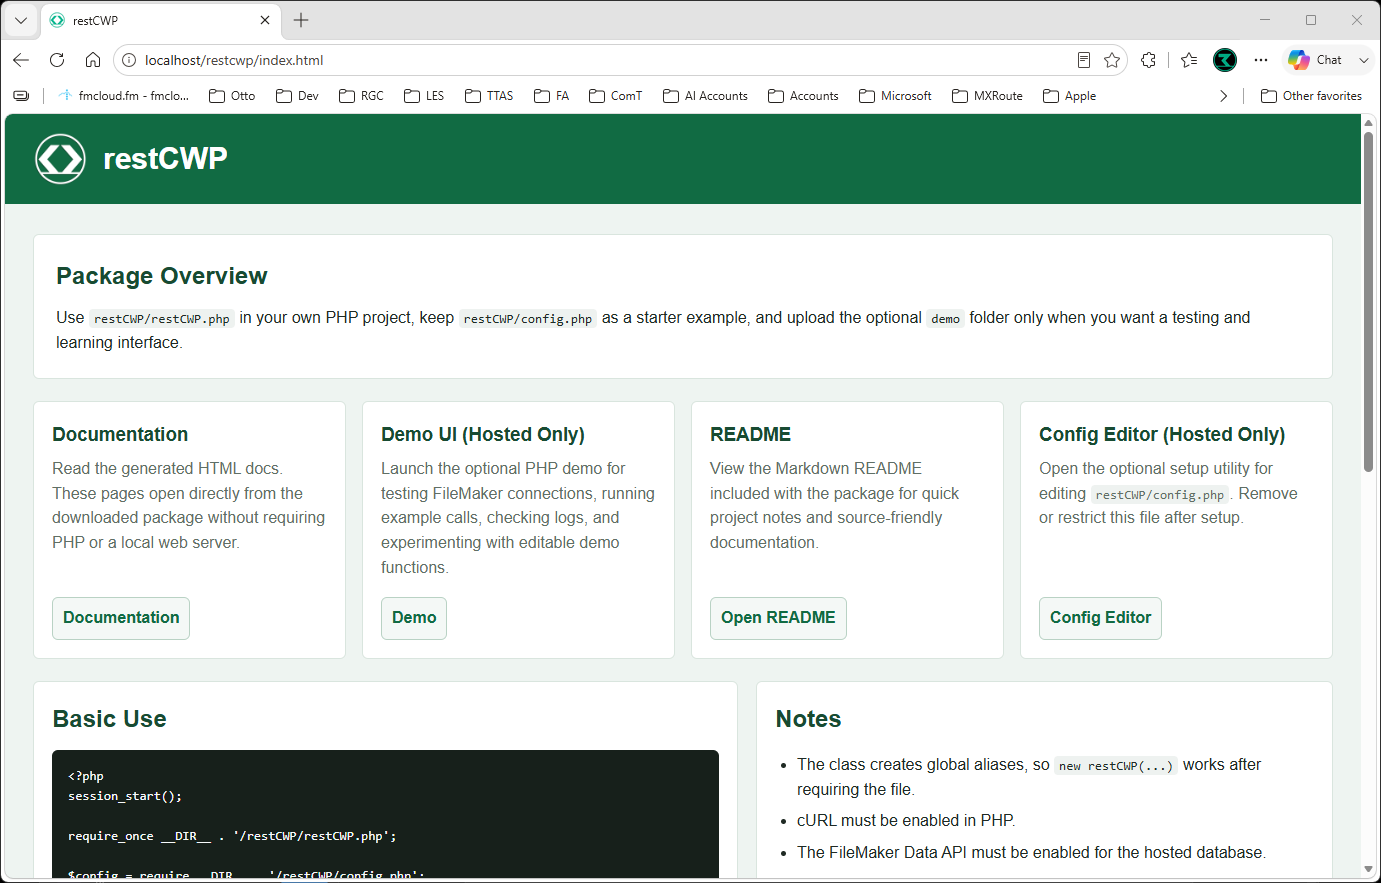
Task: Open the ComT favorites folder
Action: tap(616, 96)
